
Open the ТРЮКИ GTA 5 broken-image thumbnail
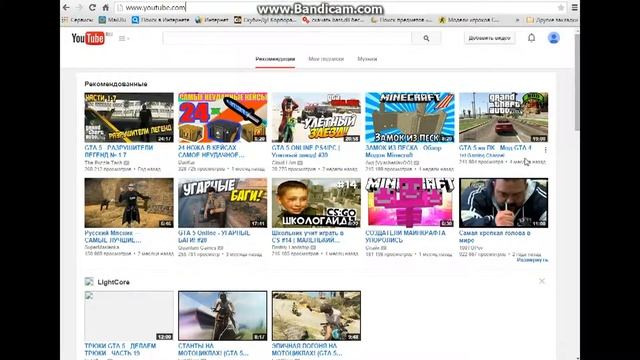pyautogui.click(x=129, y=316)
